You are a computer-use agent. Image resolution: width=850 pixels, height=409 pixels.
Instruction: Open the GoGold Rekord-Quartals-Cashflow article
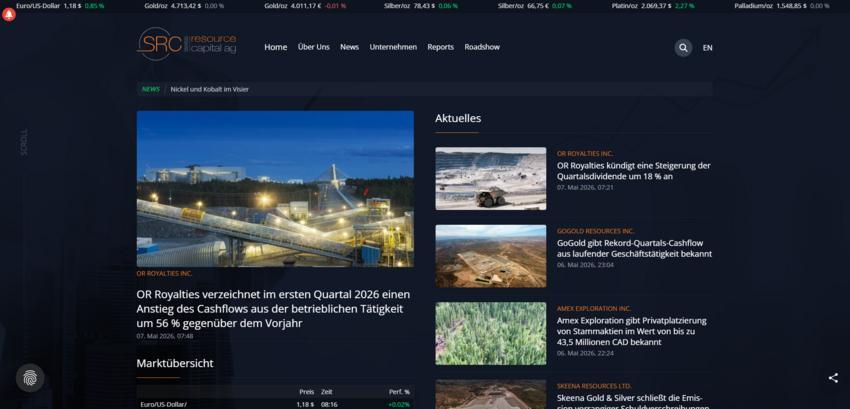(634, 248)
